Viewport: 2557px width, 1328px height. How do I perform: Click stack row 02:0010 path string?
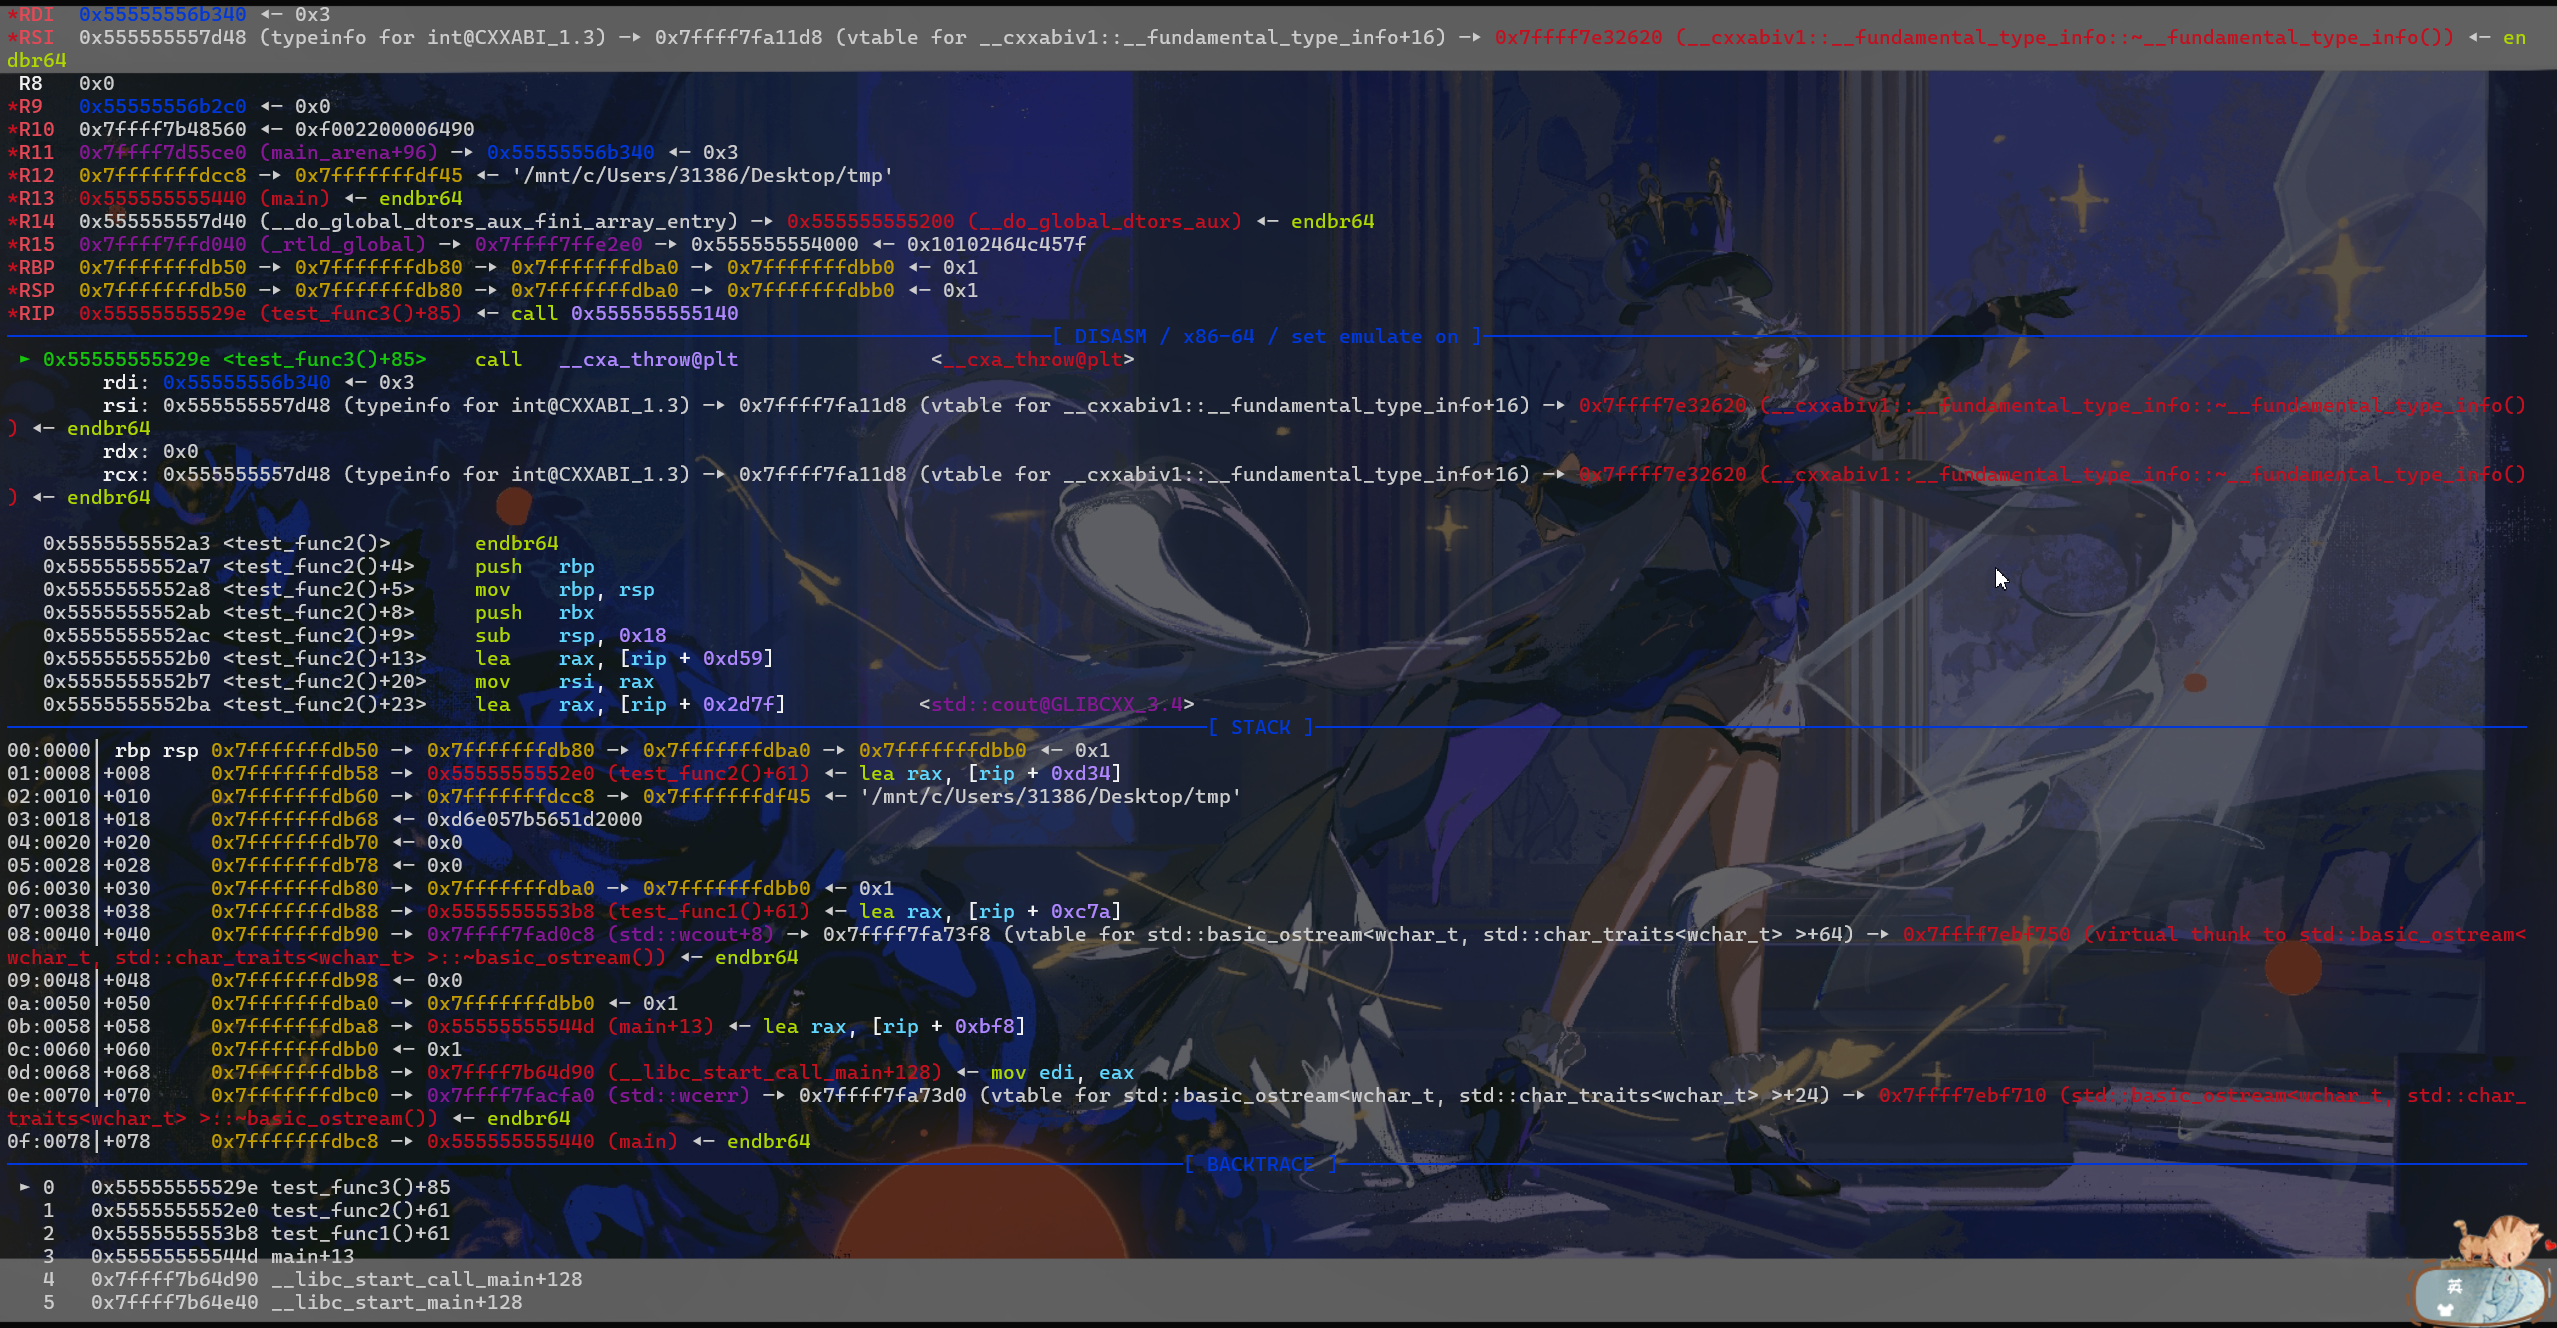click(1050, 796)
